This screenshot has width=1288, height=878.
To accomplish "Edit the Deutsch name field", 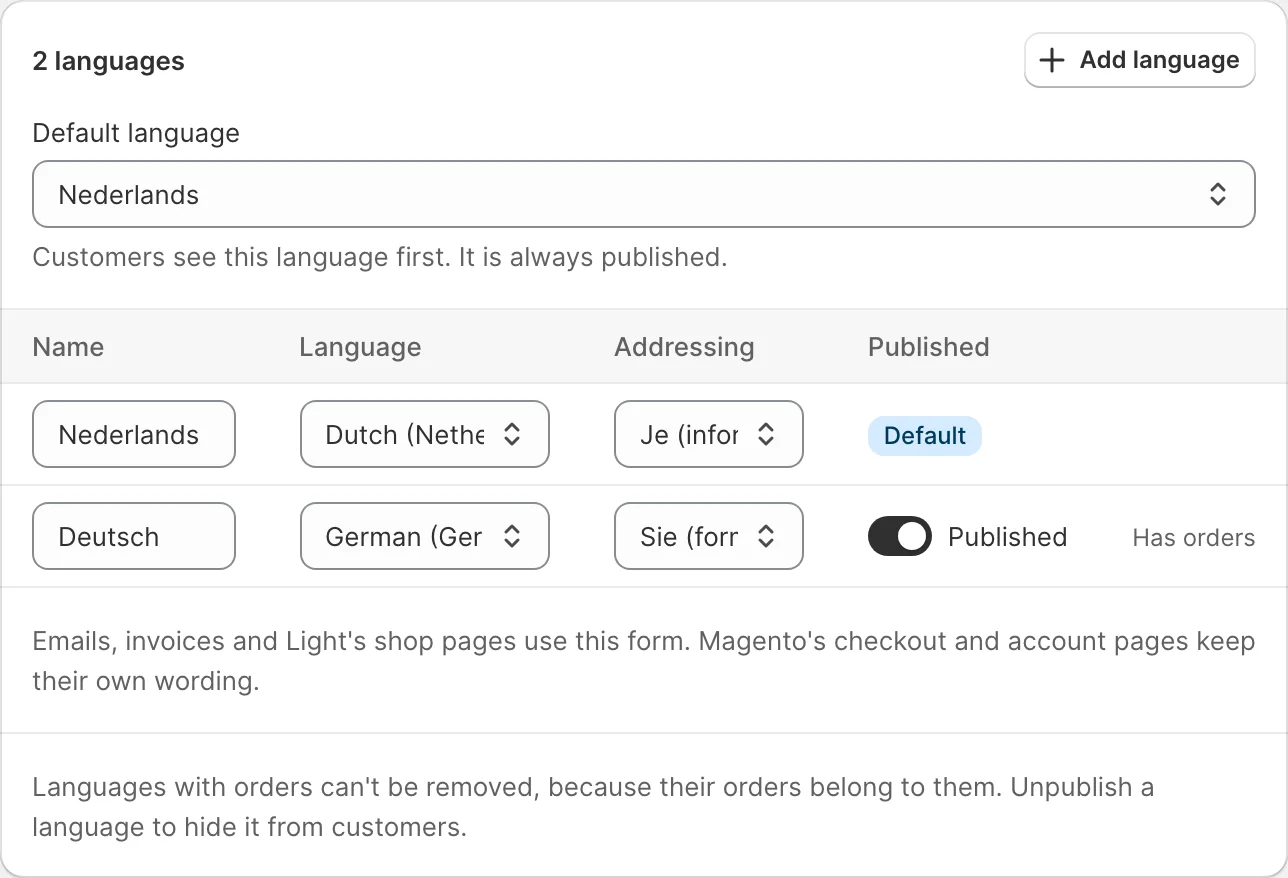I will 134,536.
